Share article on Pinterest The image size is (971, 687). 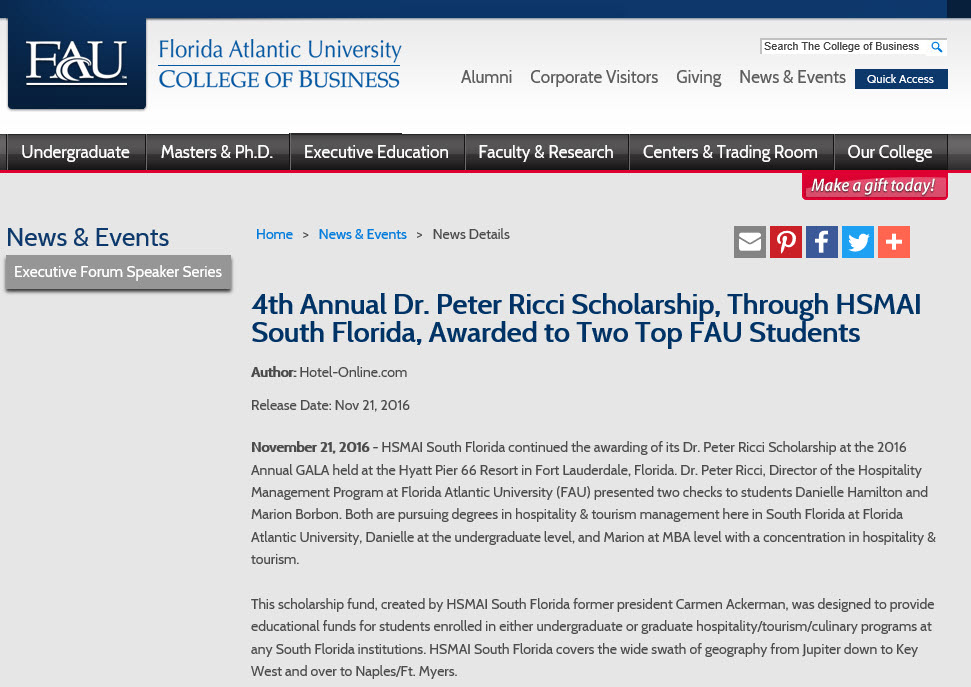coord(786,242)
